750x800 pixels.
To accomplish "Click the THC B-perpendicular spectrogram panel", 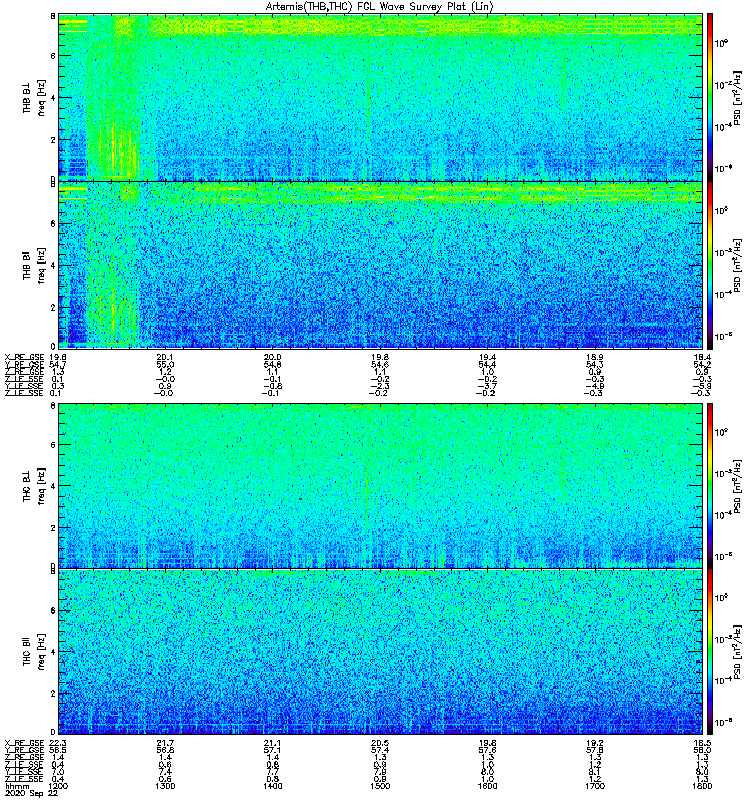I will click(x=380, y=485).
